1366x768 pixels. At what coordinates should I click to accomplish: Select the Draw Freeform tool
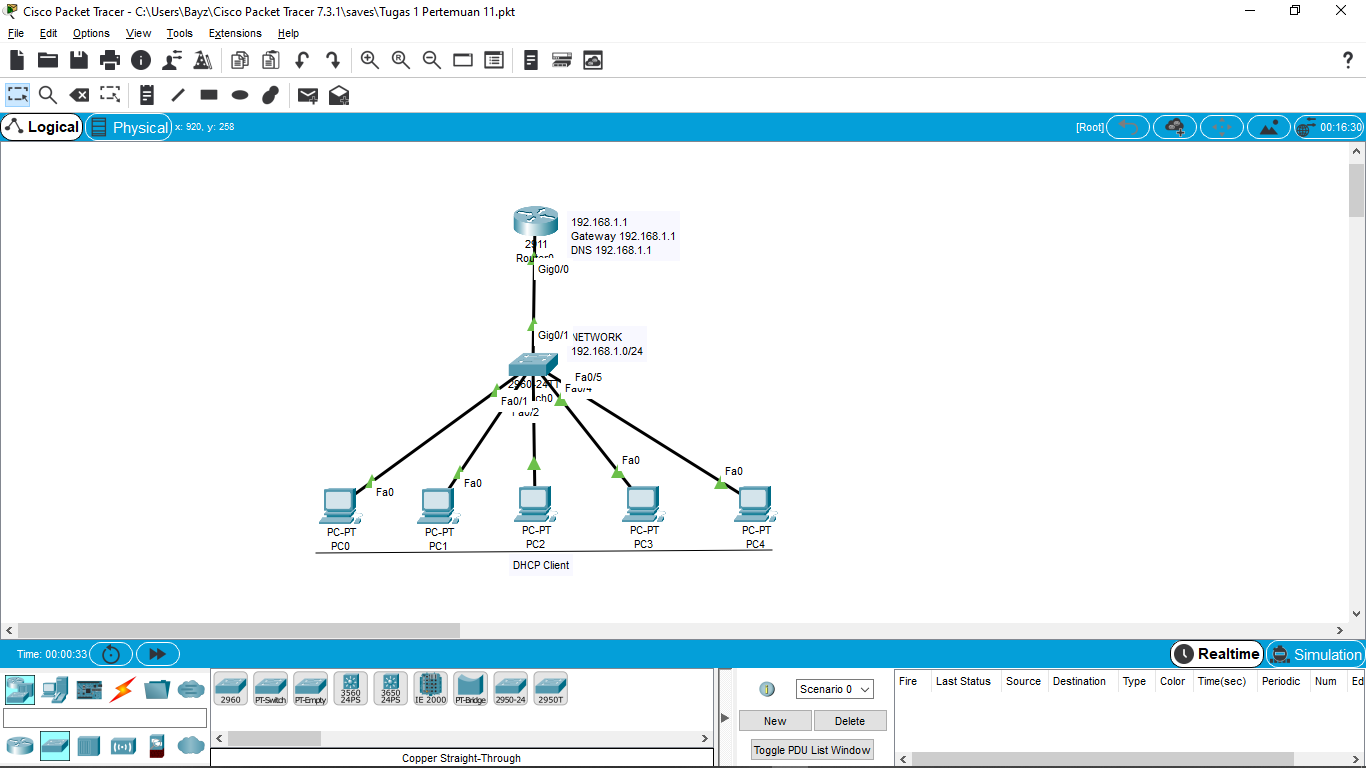270,95
